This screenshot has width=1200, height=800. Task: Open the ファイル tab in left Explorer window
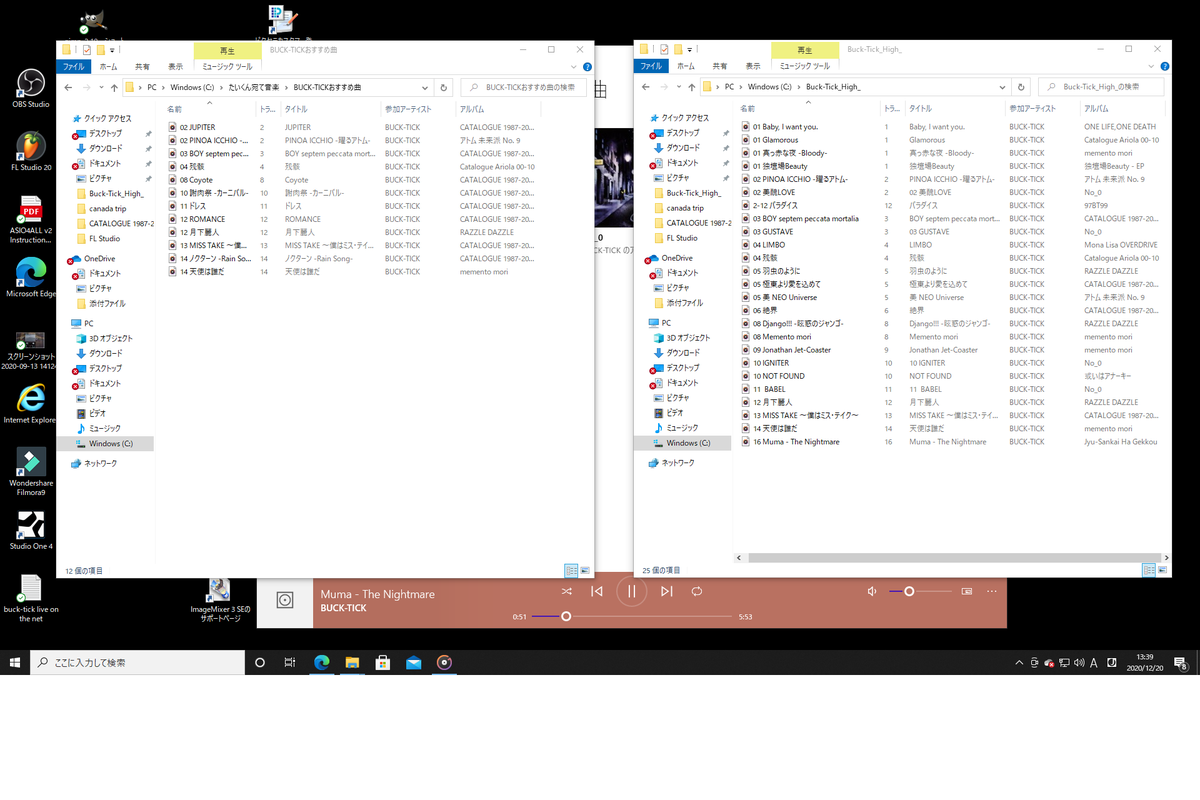pos(74,66)
